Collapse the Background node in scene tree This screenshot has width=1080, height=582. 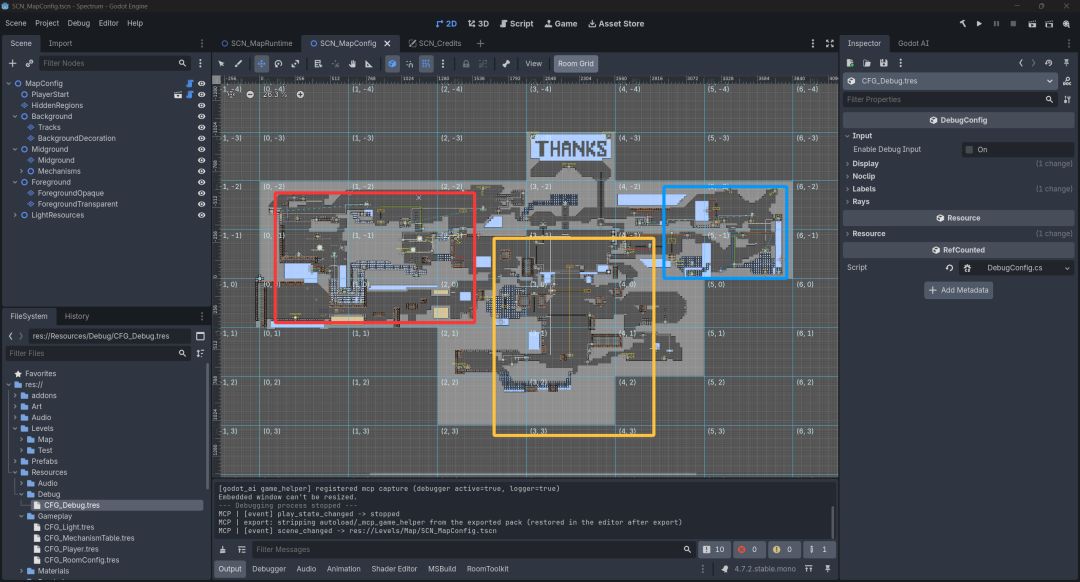click(15, 116)
